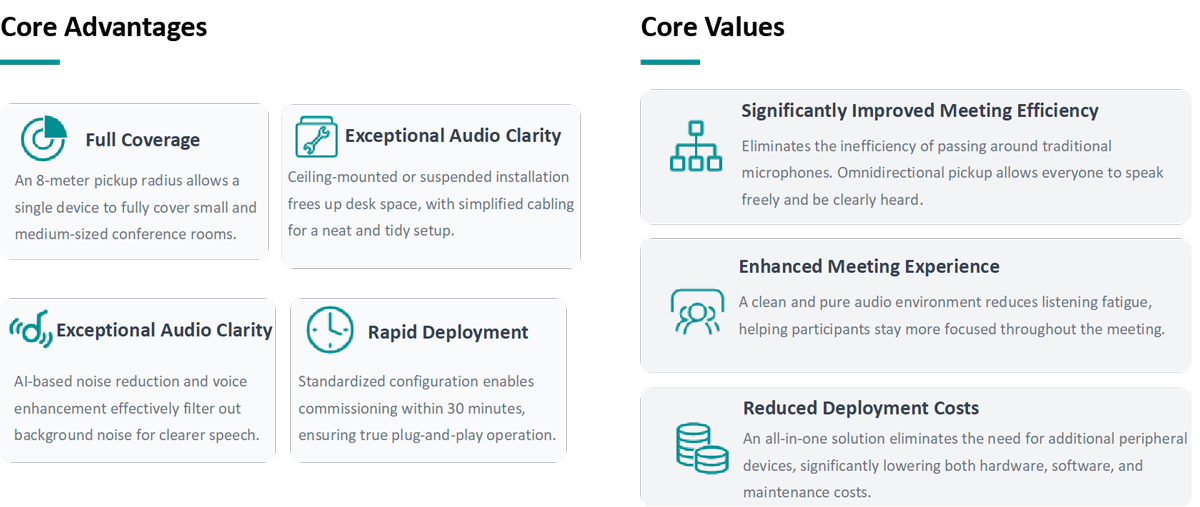Select the Full Coverage heading
This screenshot has width=1200, height=507.
142,140
